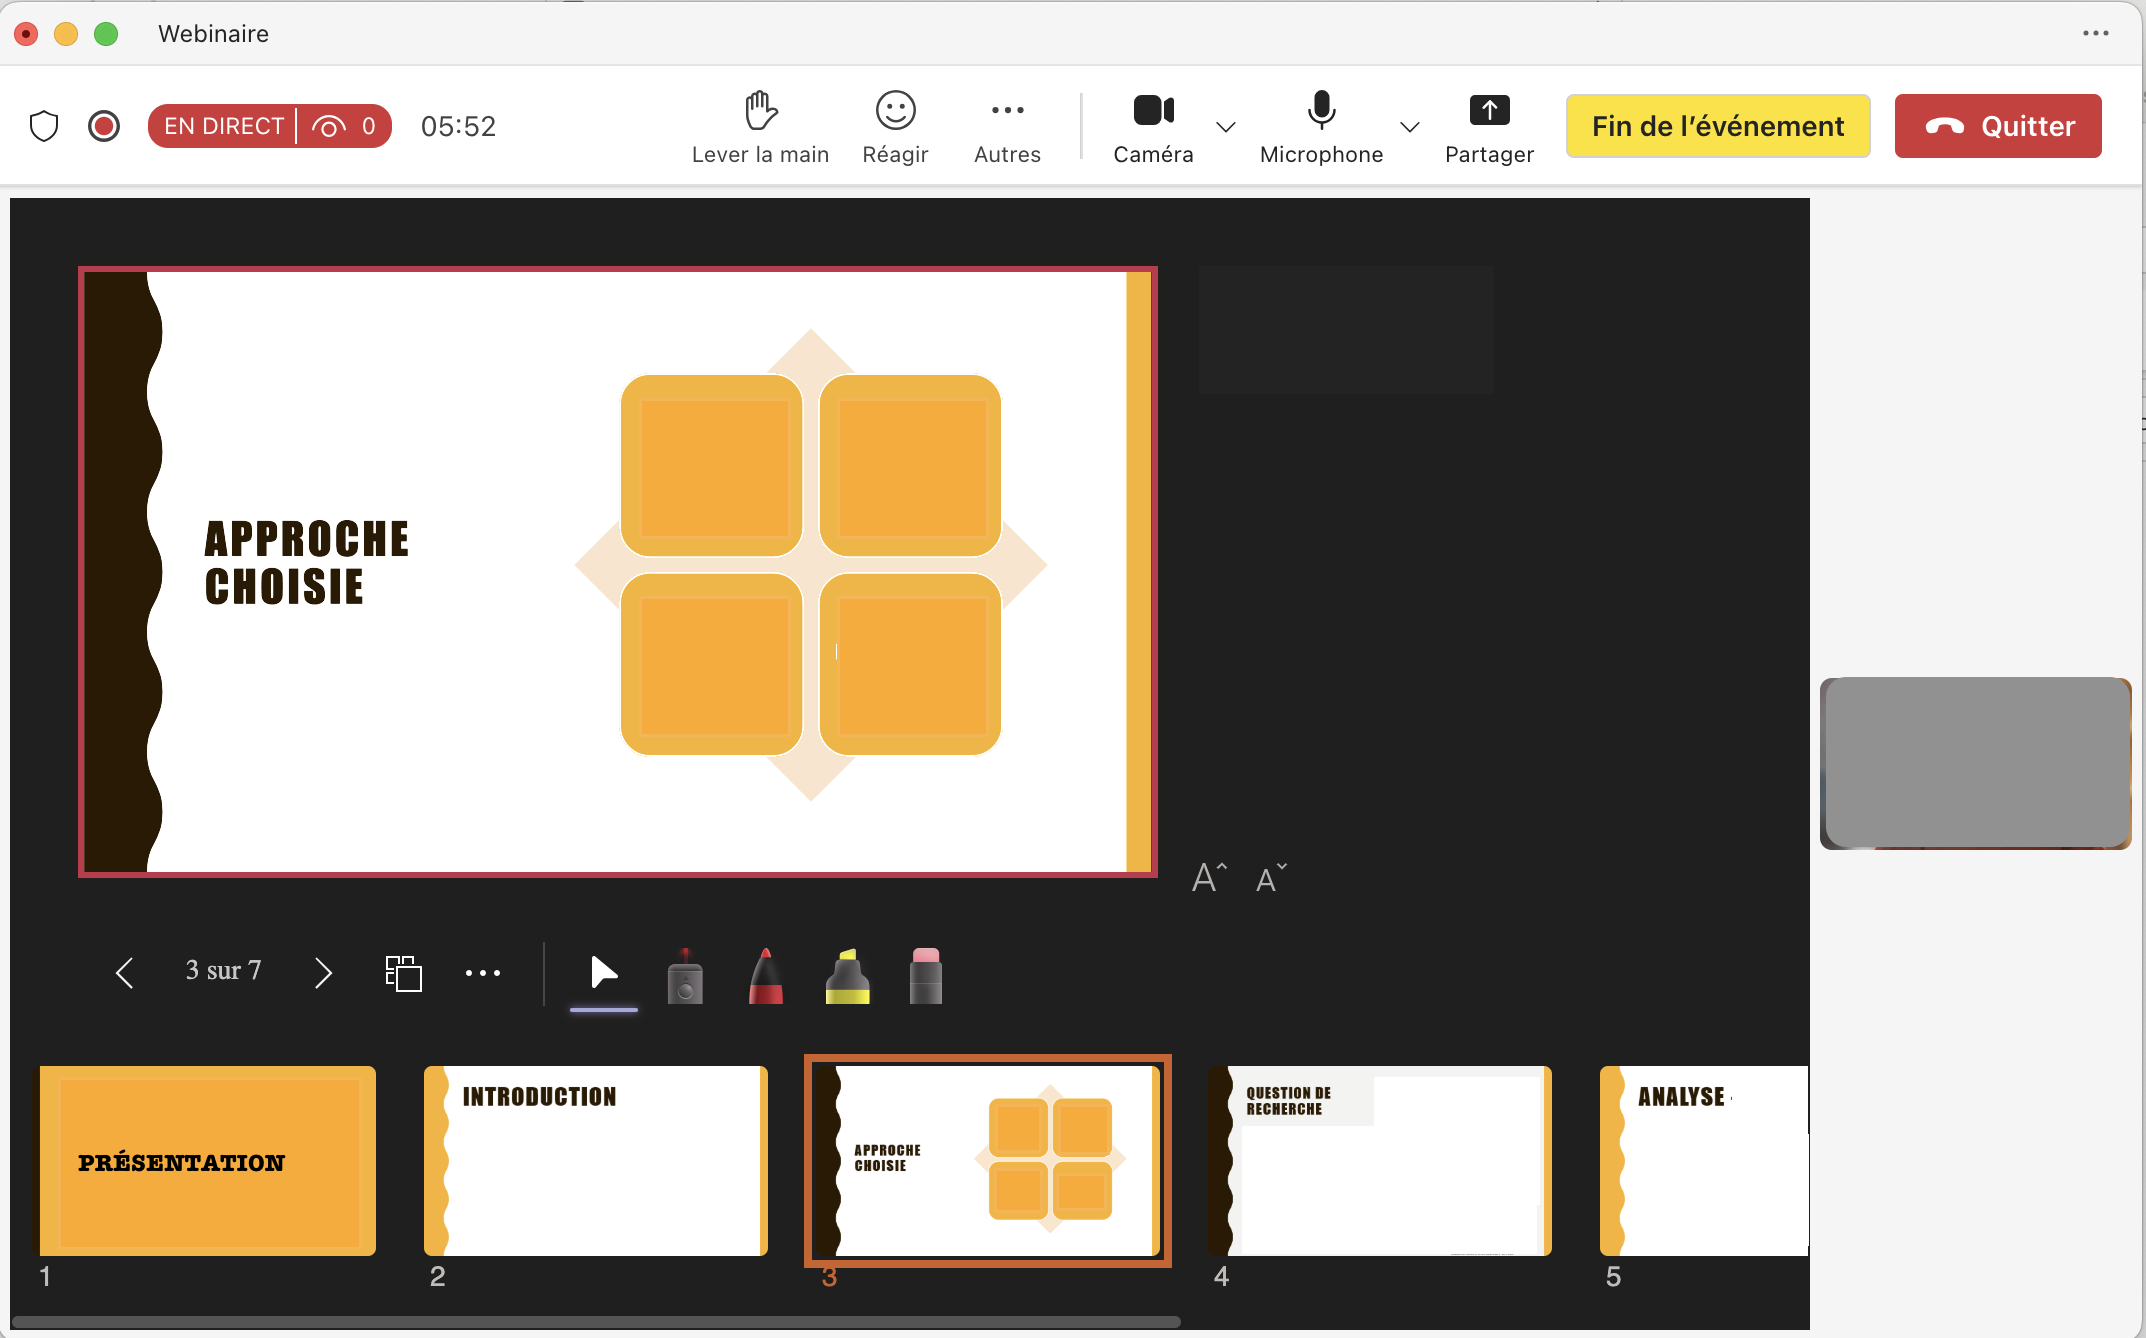The height and width of the screenshot is (1338, 2146).
Task: Select the red pen tool
Action: point(766,975)
